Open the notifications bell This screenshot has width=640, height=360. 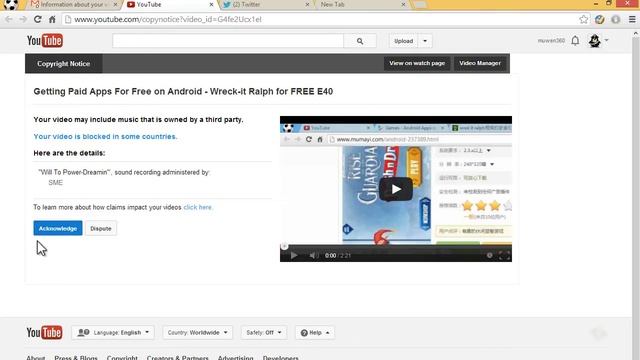(x=575, y=40)
